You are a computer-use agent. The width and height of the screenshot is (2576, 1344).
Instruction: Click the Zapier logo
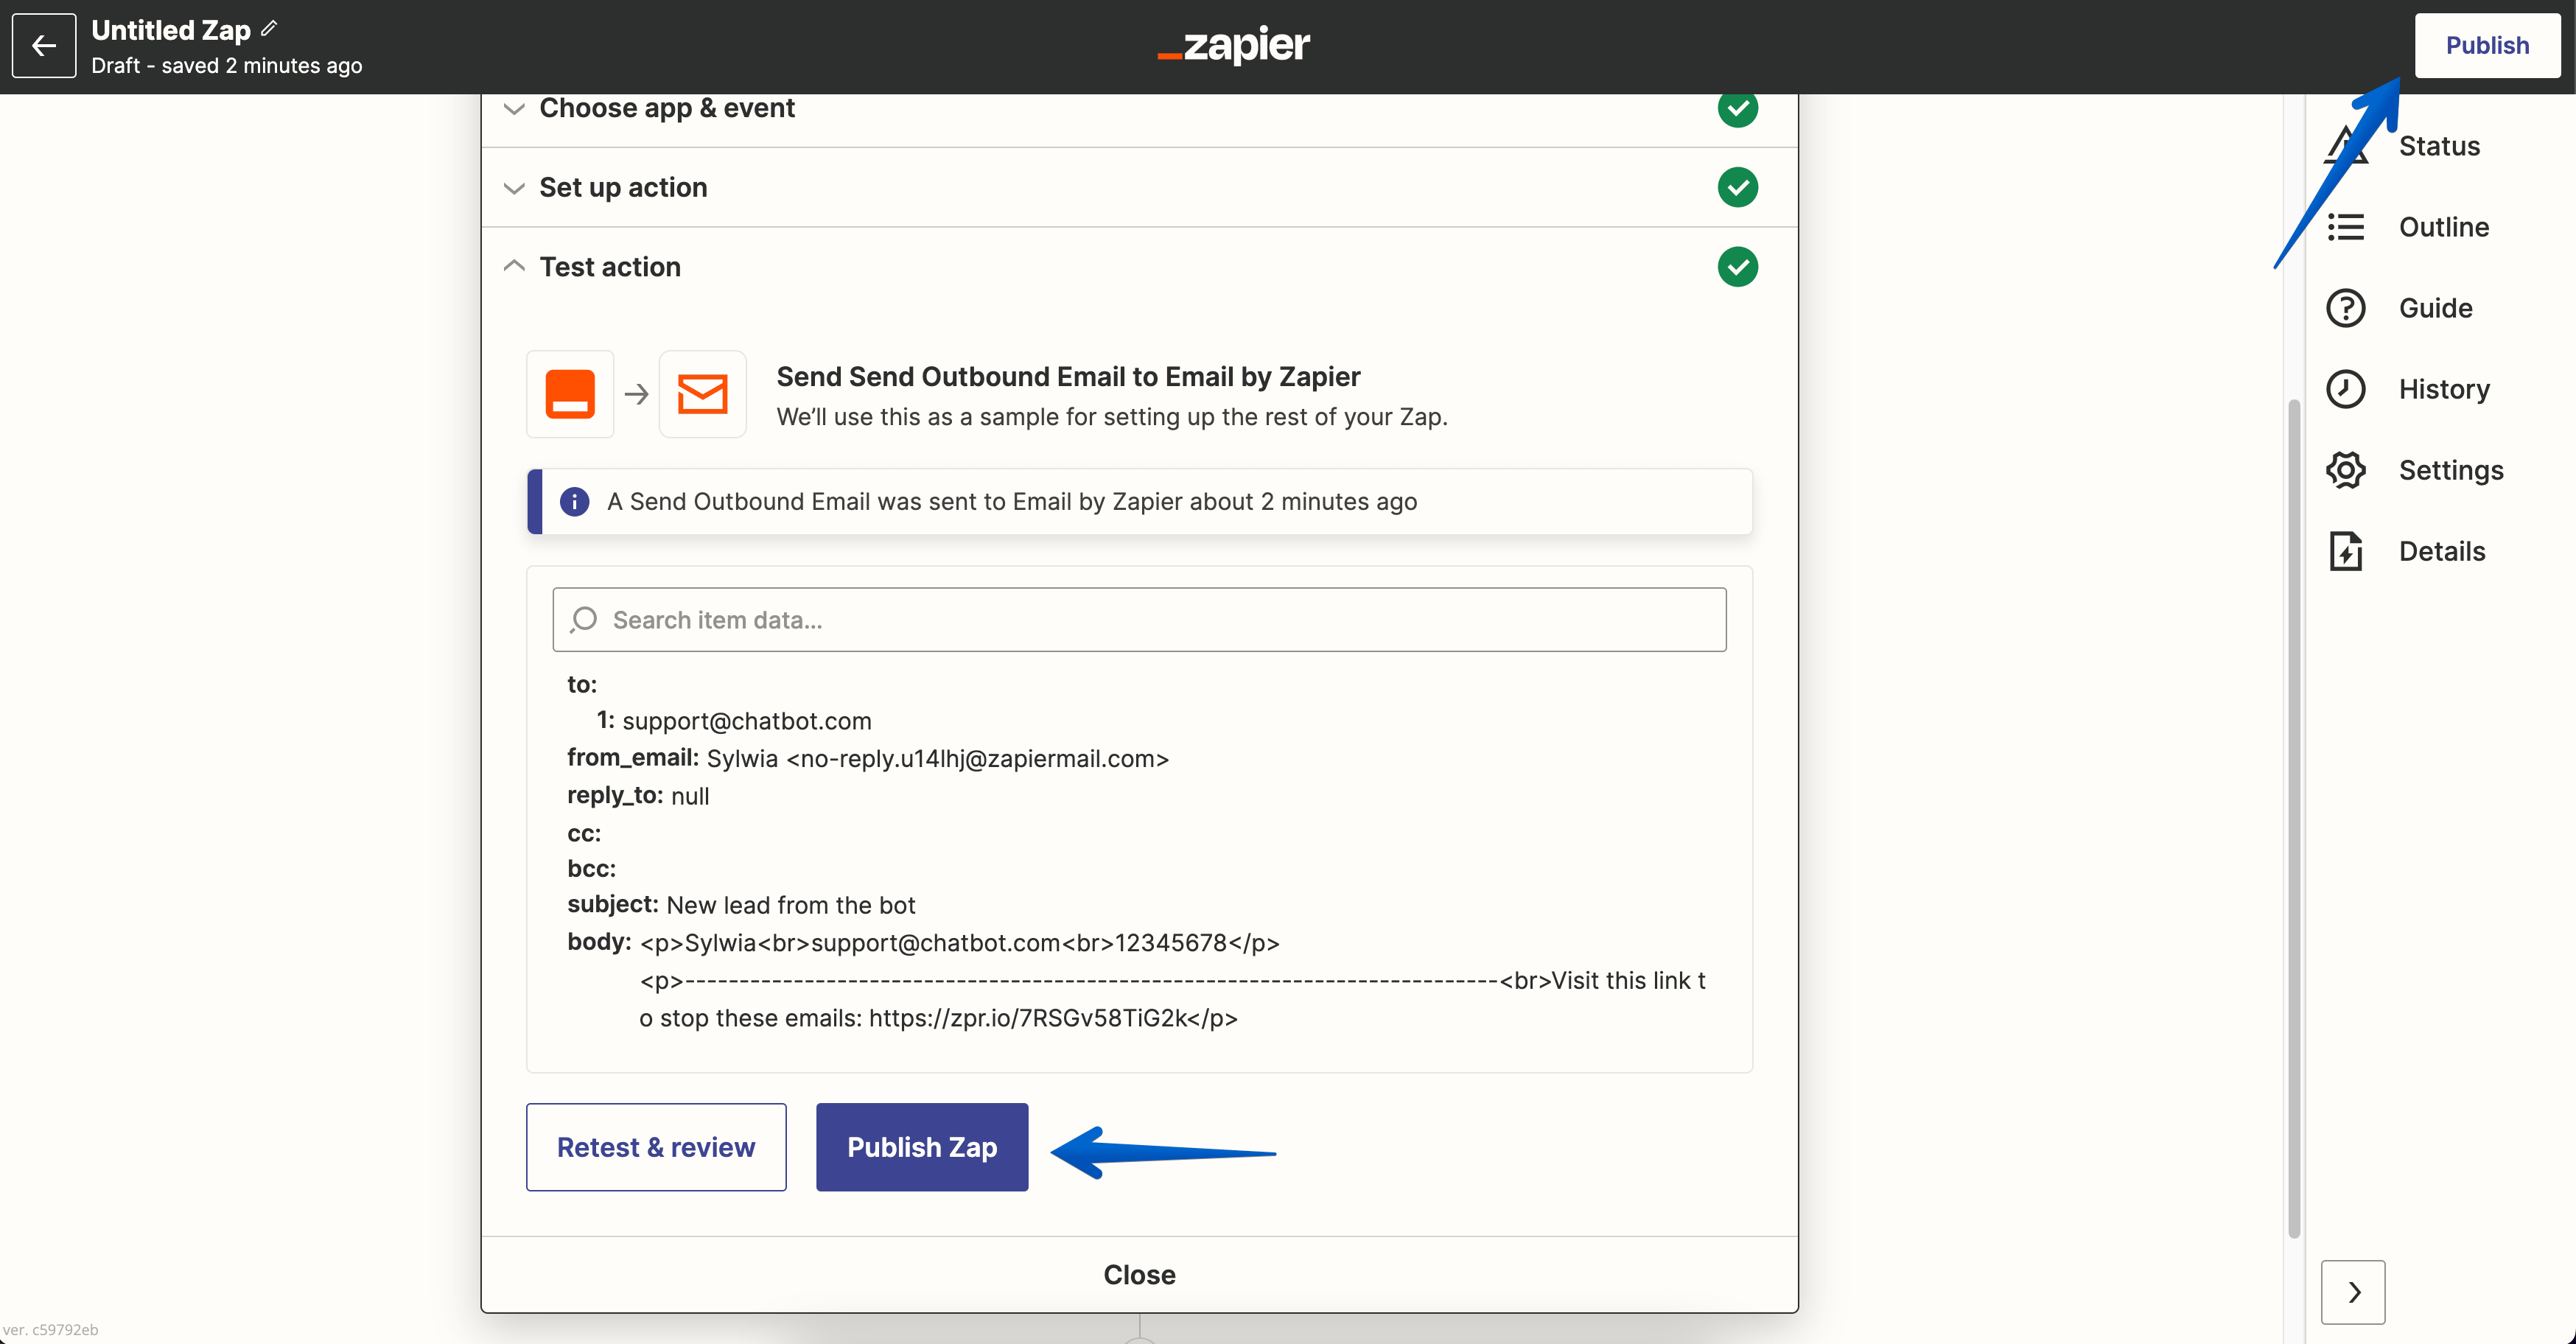[1233, 45]
